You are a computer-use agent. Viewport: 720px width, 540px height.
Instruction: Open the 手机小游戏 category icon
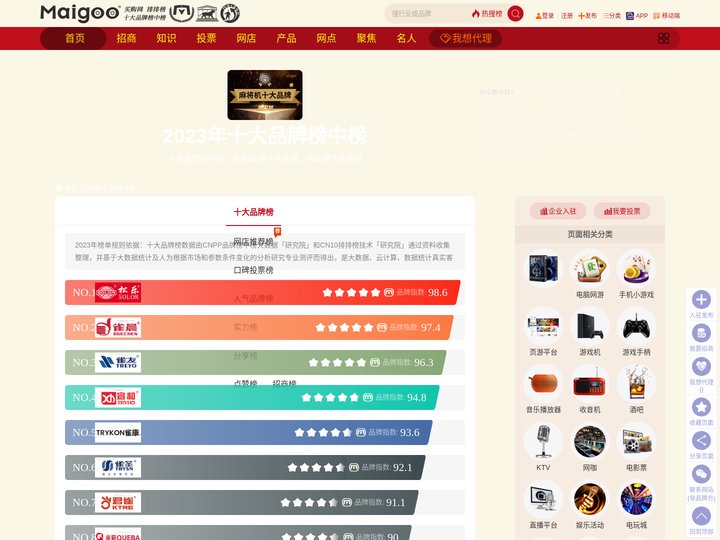[636, 269]
